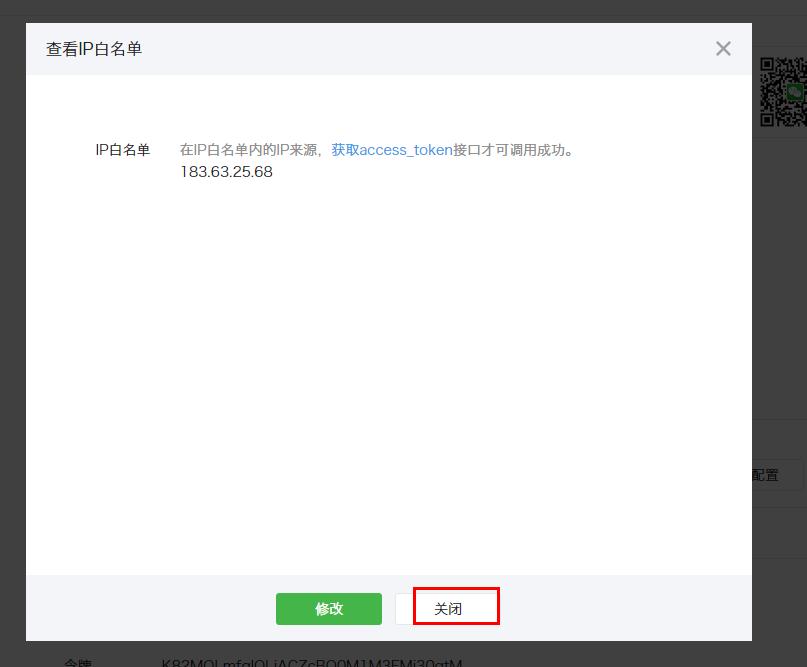
Task: Click the text 接口才可调用成功
Action: point(514,150)
